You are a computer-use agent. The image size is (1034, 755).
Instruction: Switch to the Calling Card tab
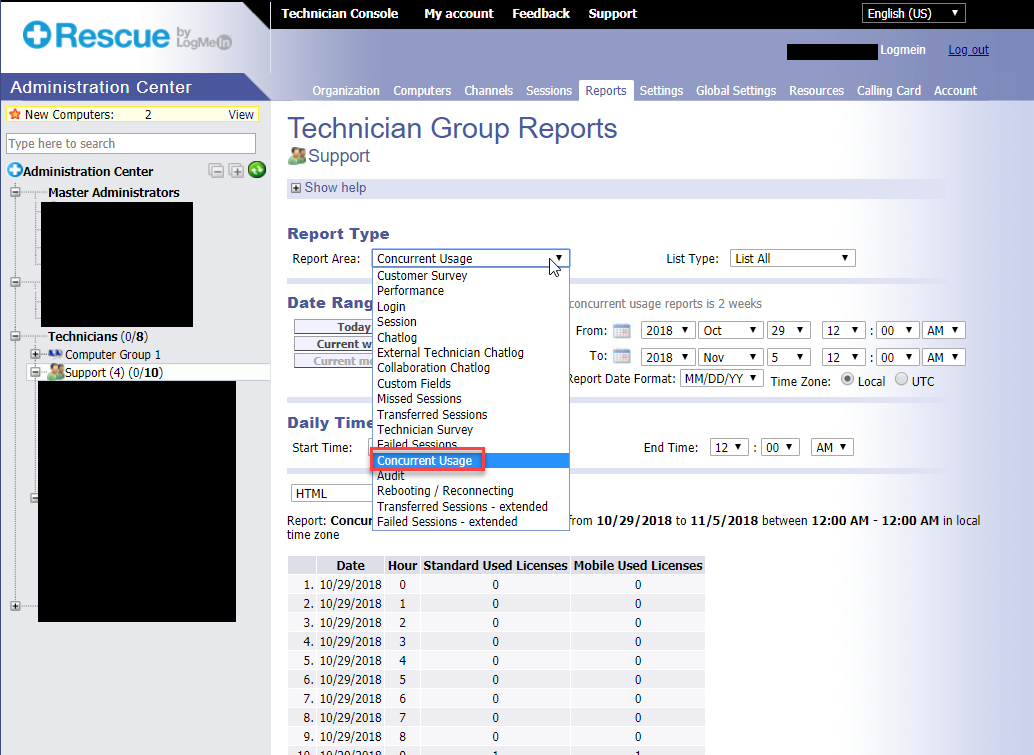889,90
